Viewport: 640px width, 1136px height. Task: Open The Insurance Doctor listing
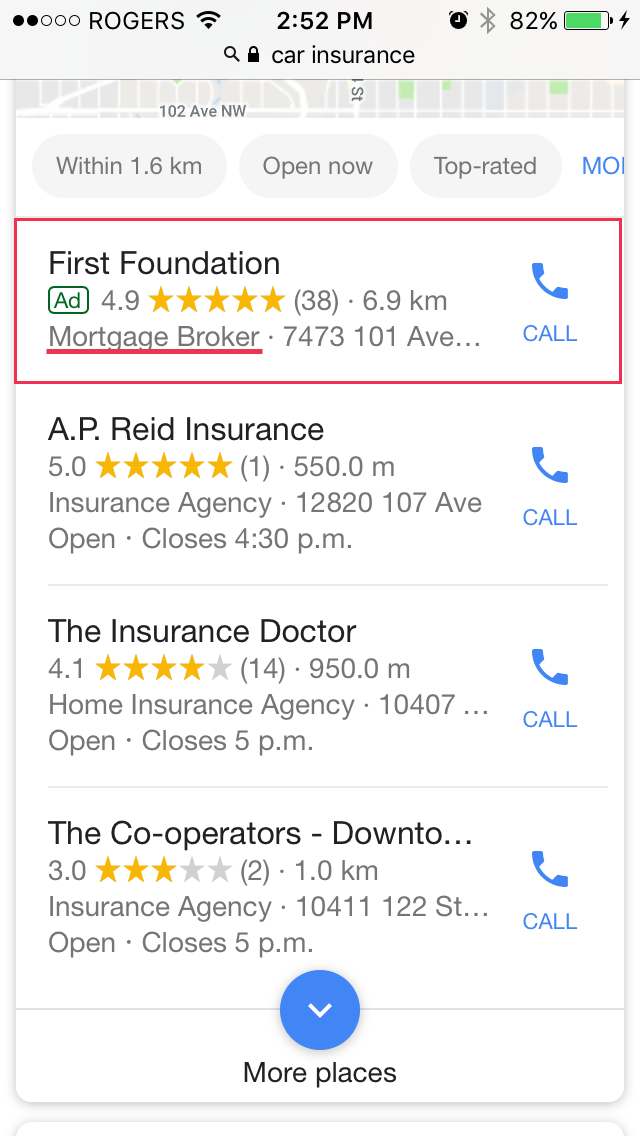(x=203, y=632)
